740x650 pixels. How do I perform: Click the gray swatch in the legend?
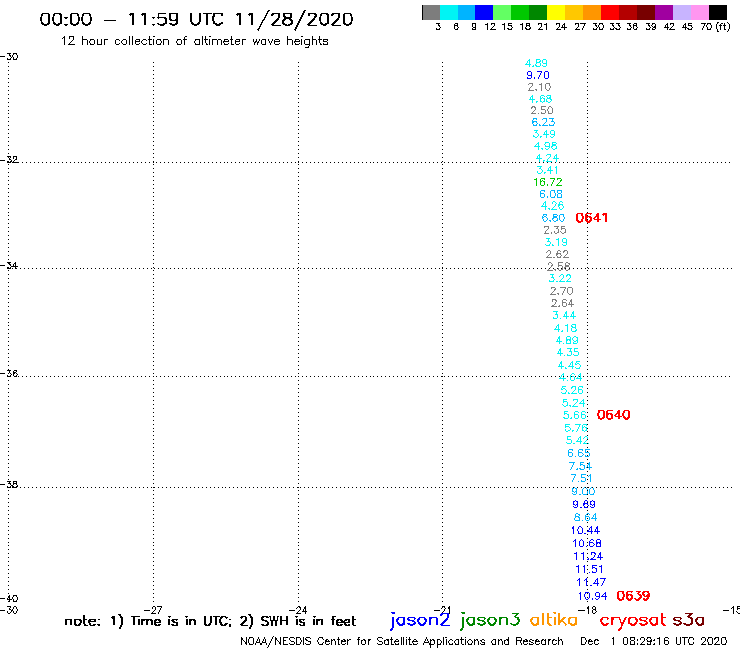click(431, 12)
